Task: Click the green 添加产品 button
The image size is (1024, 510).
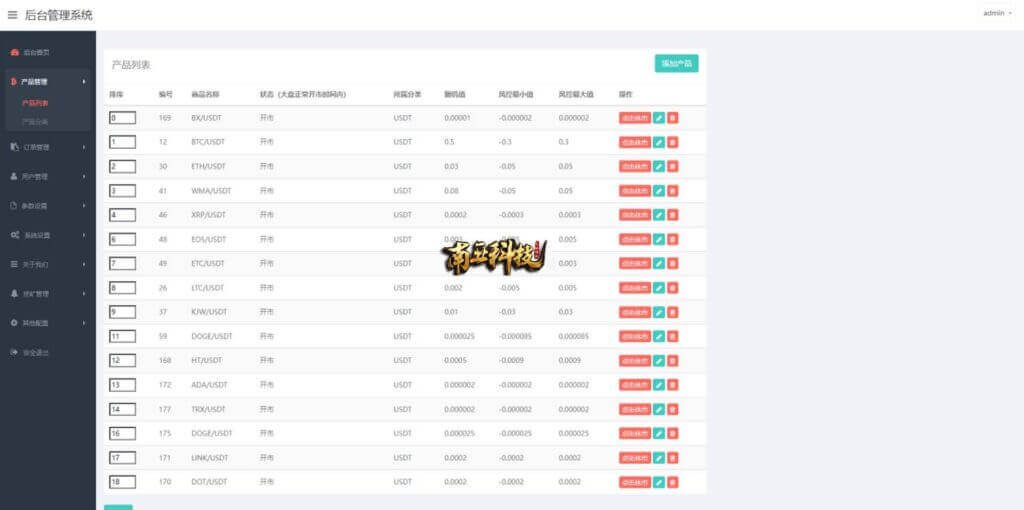Action: tap(676, 63)
